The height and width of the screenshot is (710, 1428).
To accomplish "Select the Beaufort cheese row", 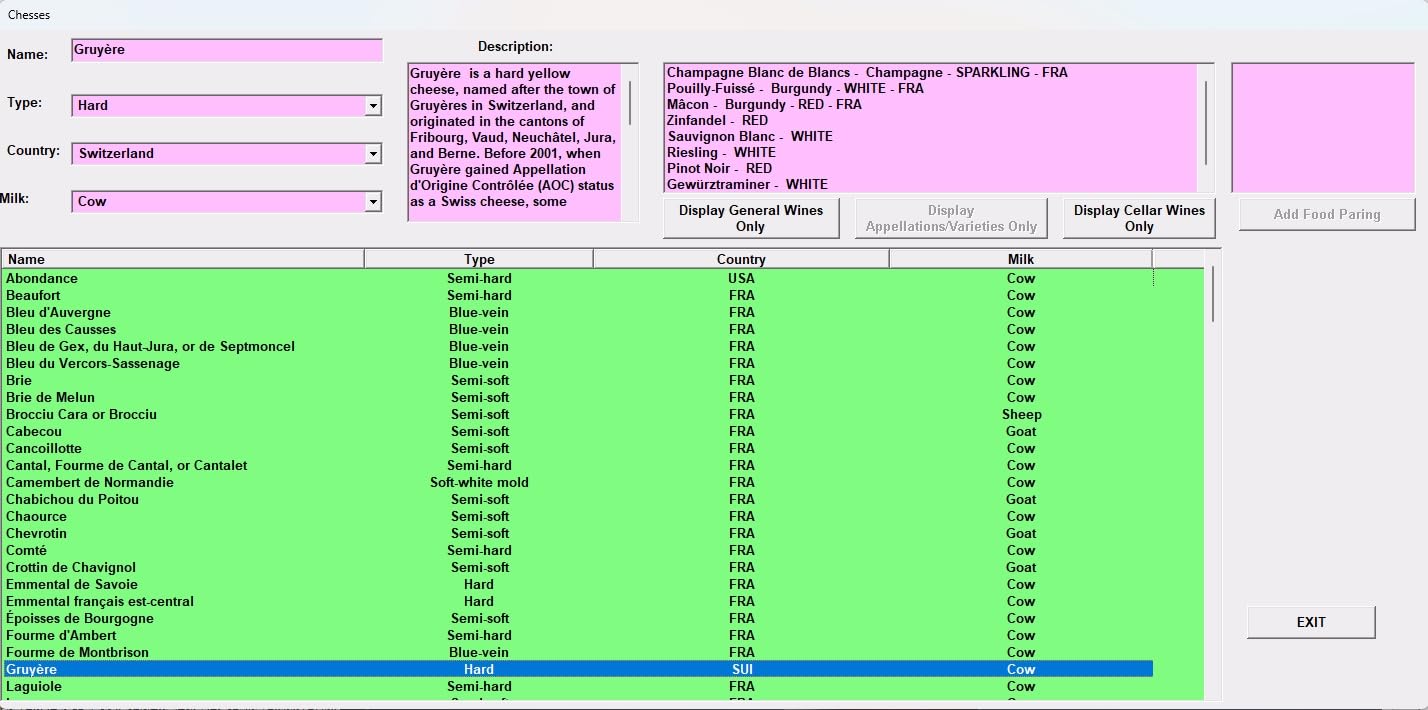I will click(578, 295).
